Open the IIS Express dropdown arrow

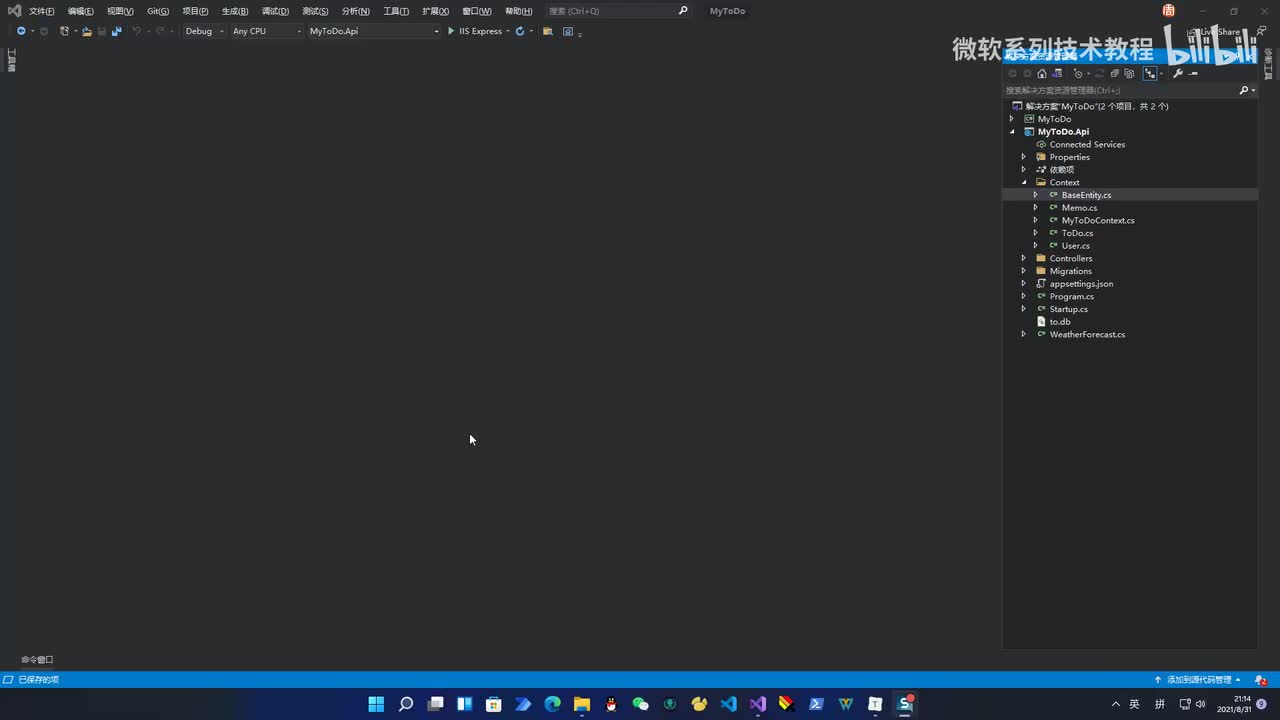point(508,31)
